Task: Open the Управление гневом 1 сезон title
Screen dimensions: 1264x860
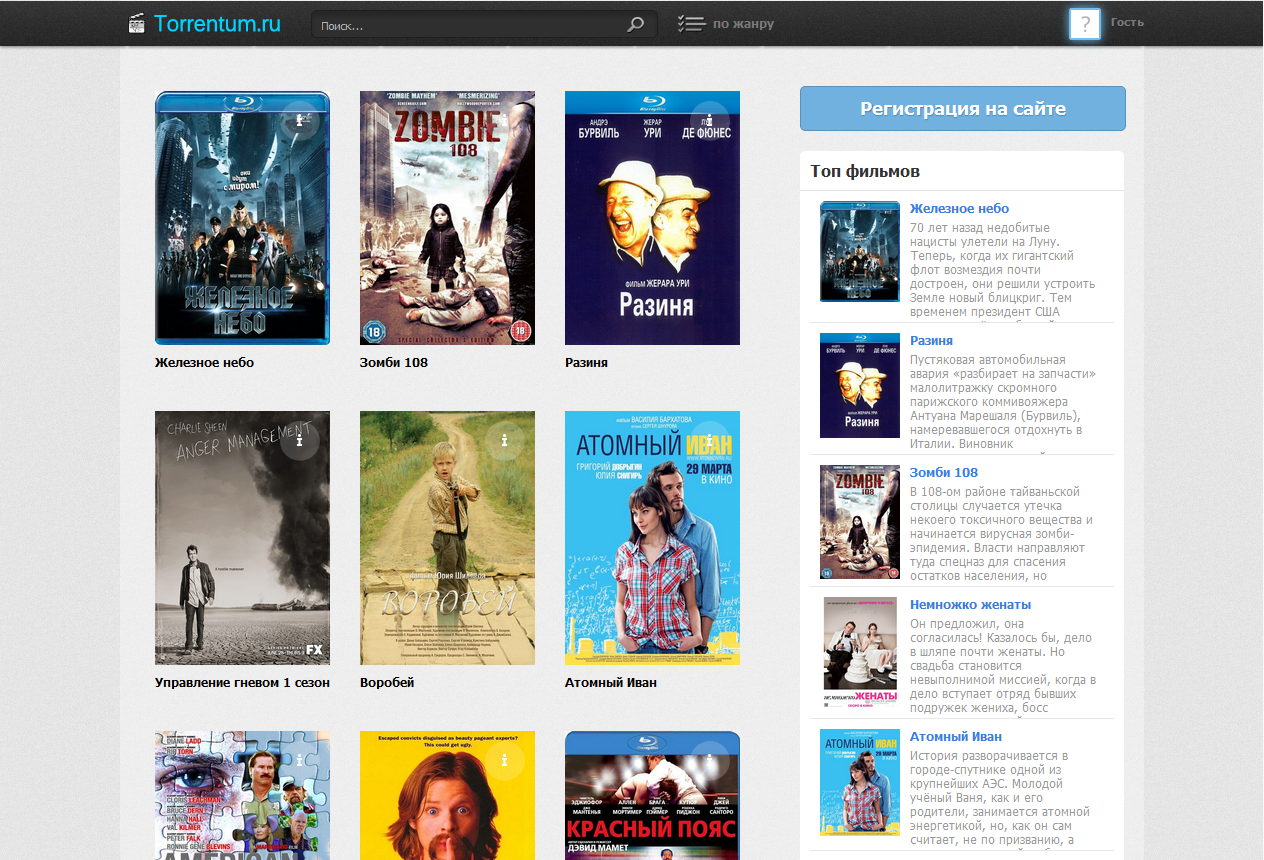Action: point(242,683)
